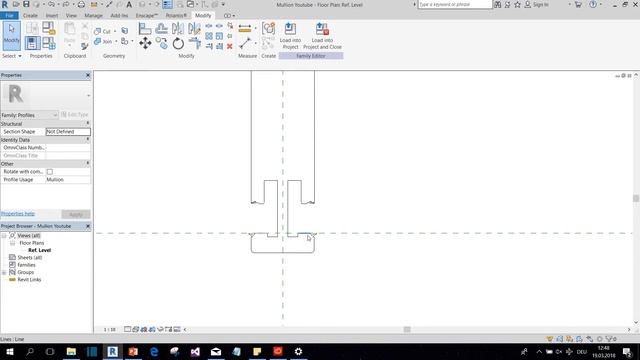
Task: Open Family: Profiles dropdown
Action: (x=29, y=115)
